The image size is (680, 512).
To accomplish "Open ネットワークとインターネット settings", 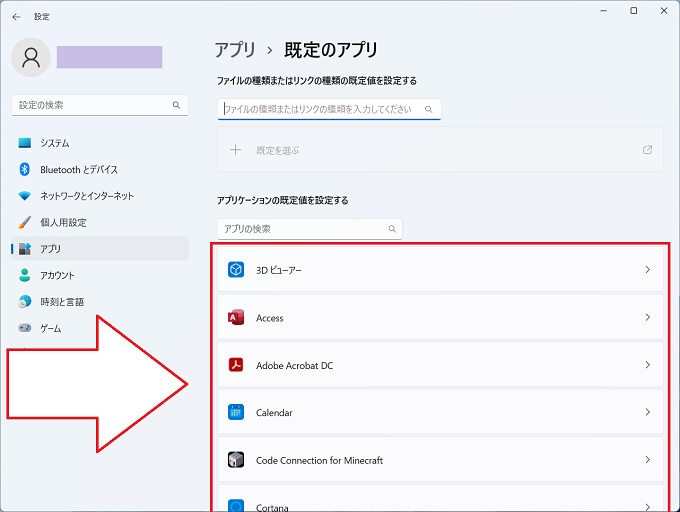I will tap(100, 196).
